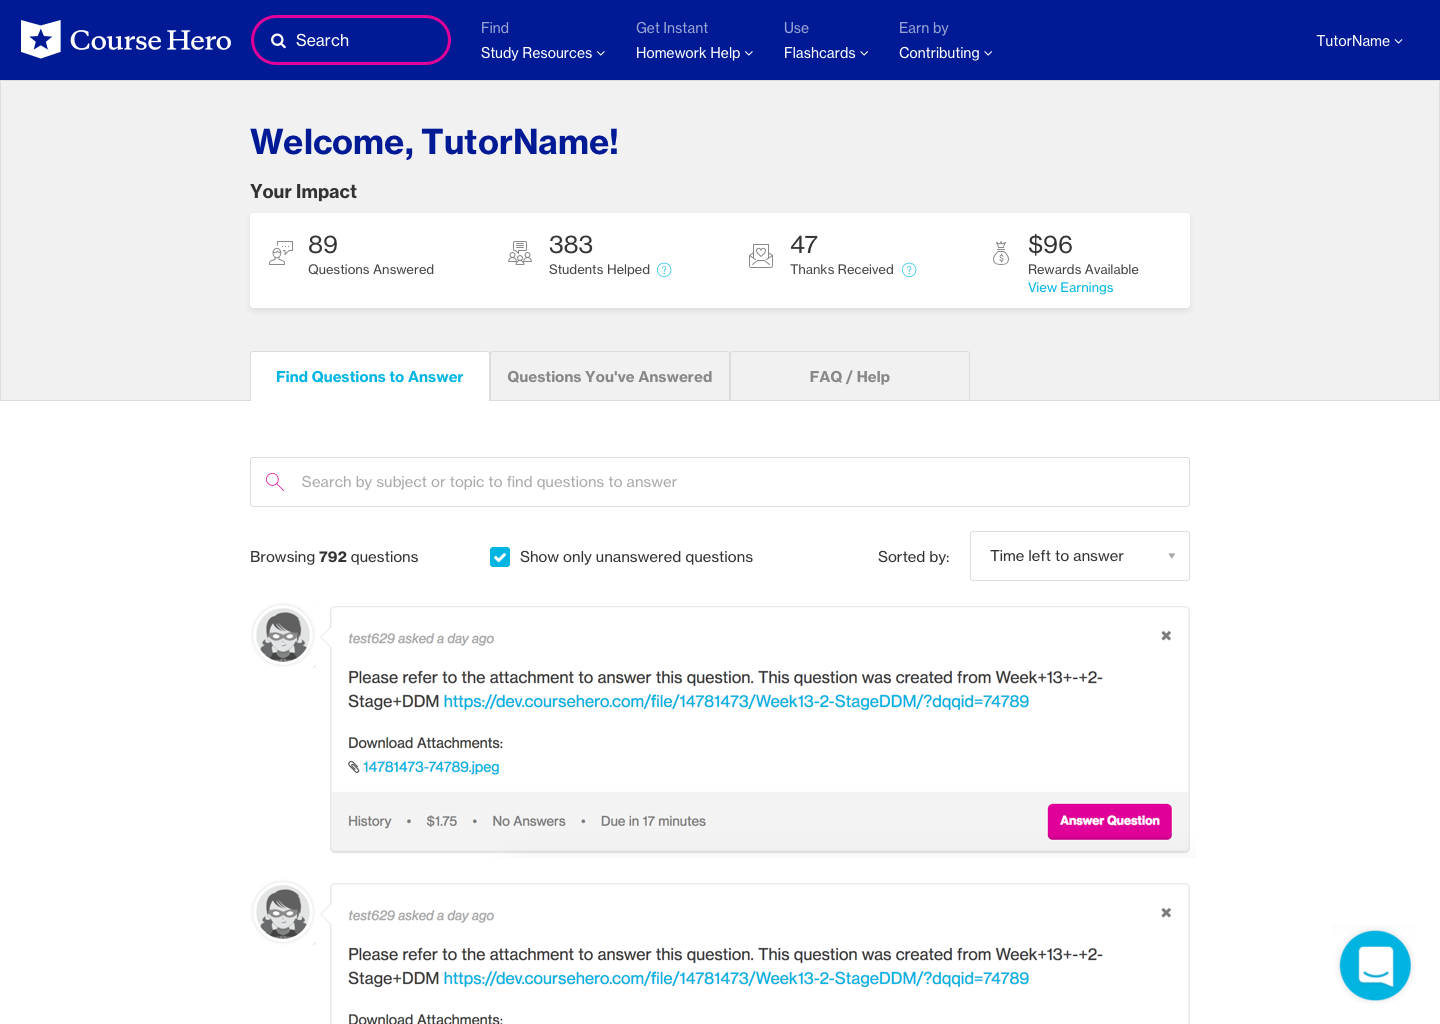Click second question's asker avatar
This screenshot has width=1440, height=1024.
coord(284,912)
